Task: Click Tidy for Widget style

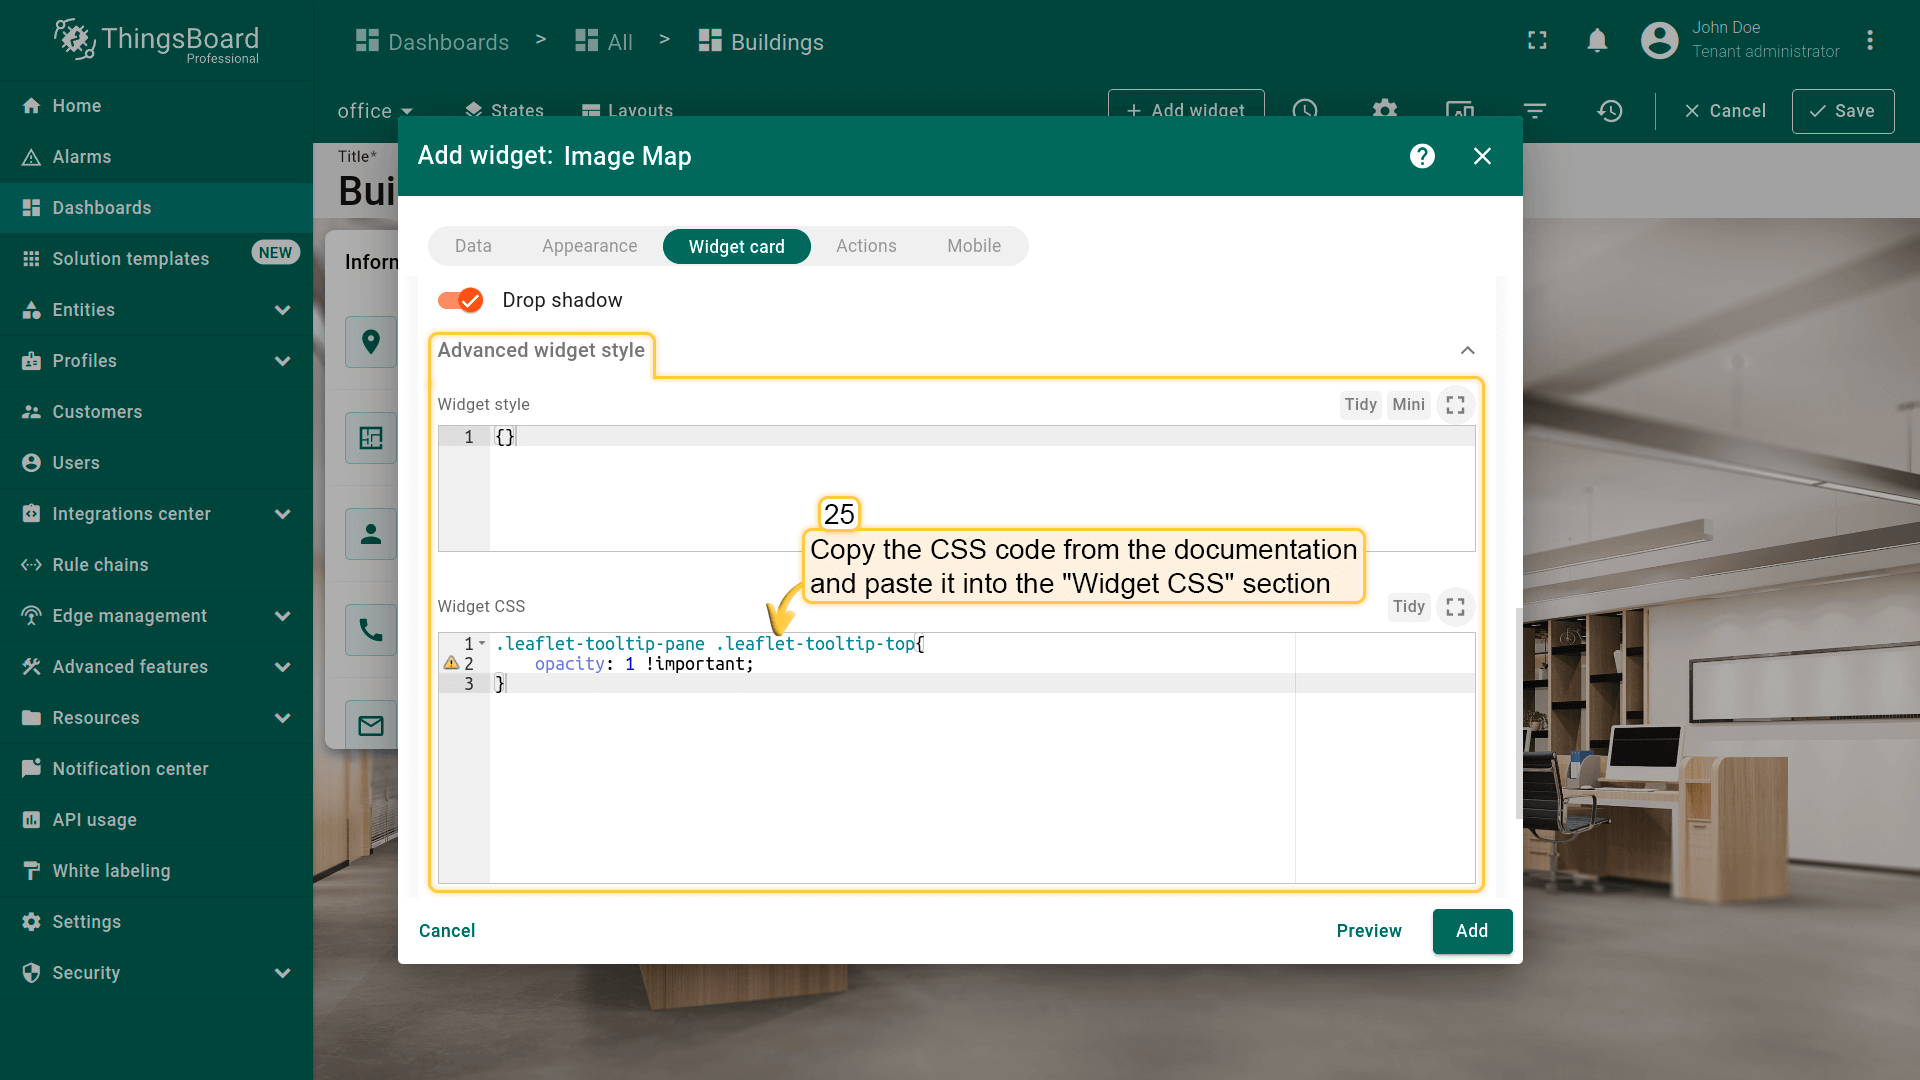Action: point(1360,405)
